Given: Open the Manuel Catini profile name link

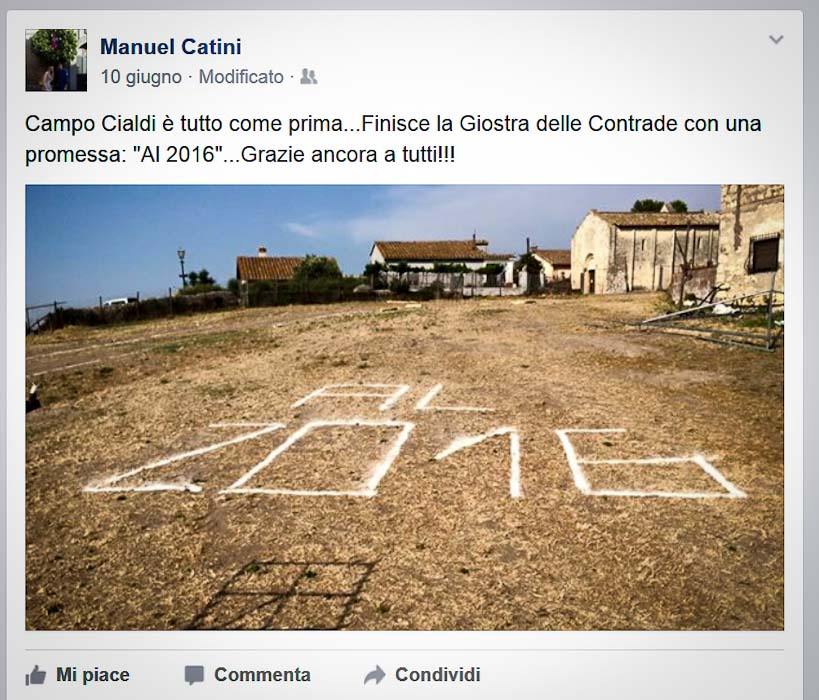Looking at the screenshot, I should coord(170,46).
